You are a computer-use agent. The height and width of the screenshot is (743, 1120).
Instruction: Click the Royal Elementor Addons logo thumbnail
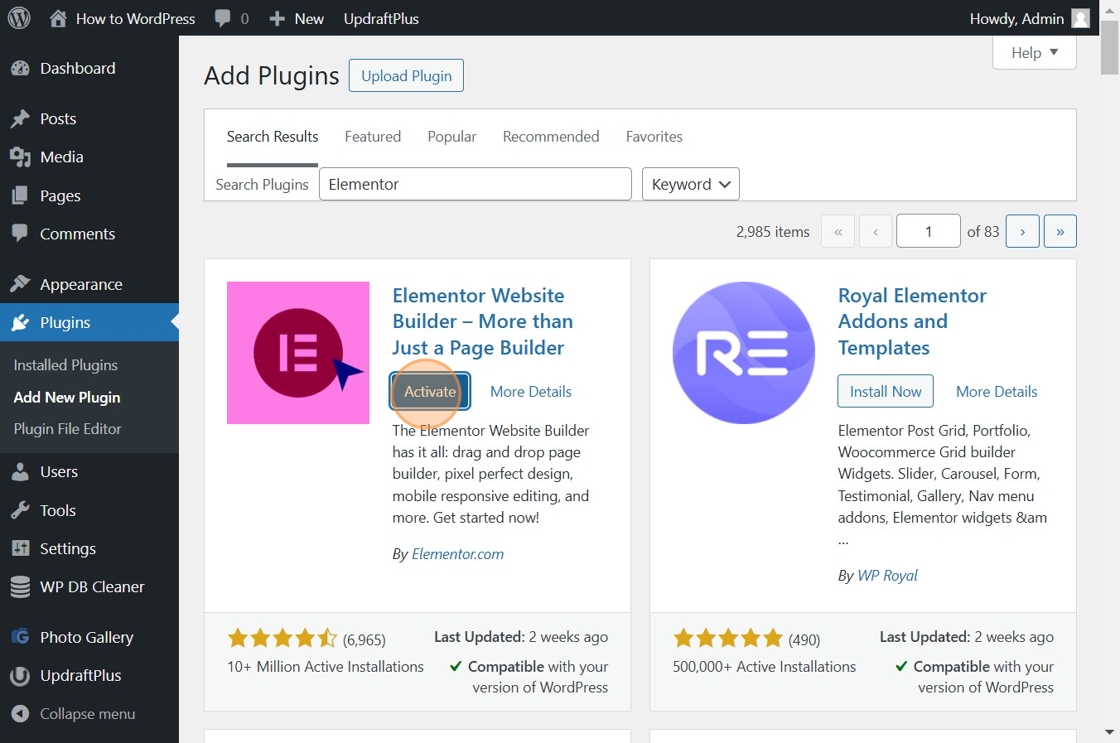click(x=744, y=353)
